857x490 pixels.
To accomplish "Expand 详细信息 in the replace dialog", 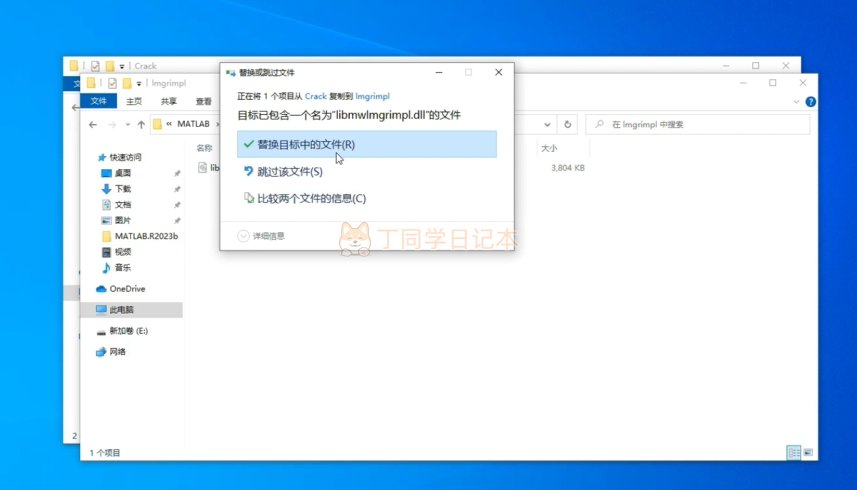I will [x=262, y=236].
